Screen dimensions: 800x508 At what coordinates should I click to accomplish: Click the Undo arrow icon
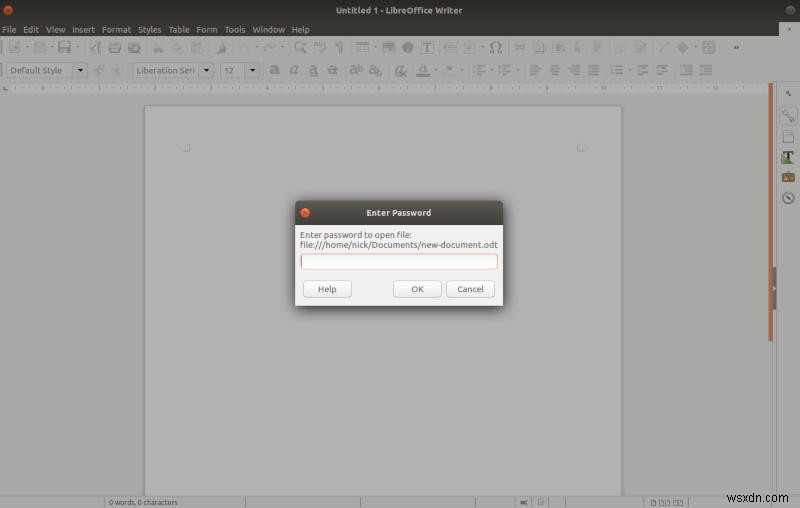tap(245, 47)
